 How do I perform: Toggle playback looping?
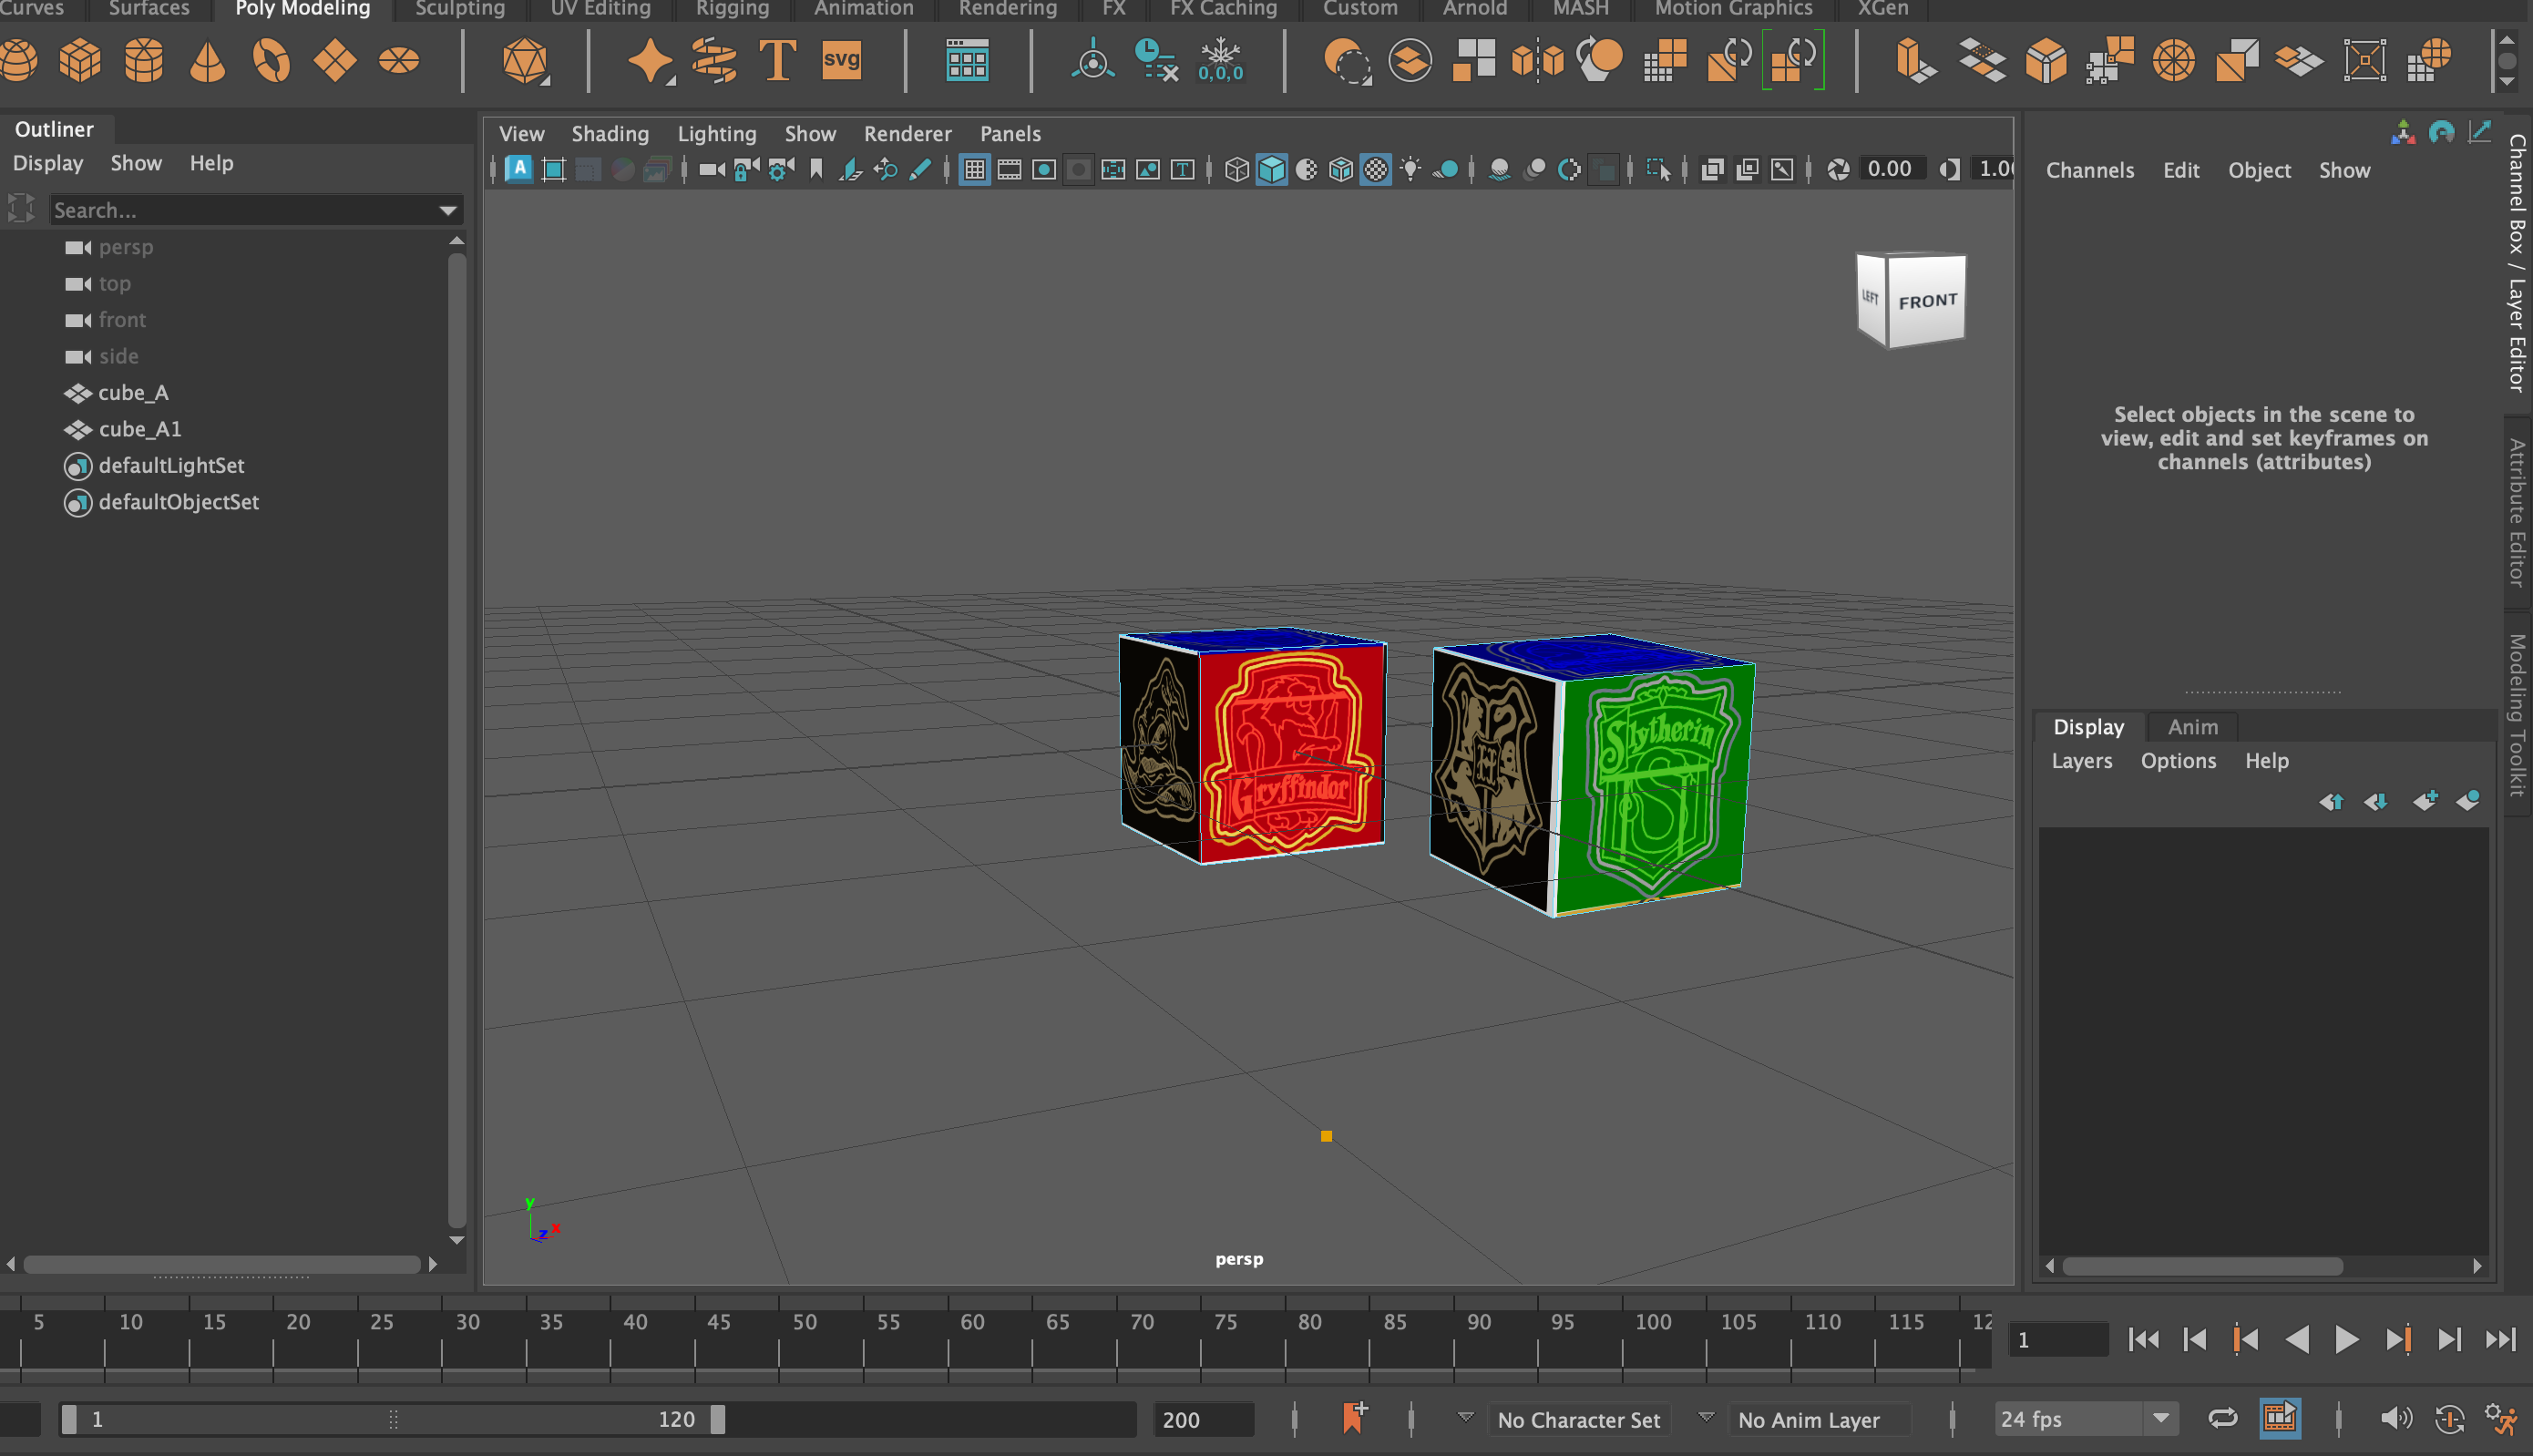coord(2222,1418)
